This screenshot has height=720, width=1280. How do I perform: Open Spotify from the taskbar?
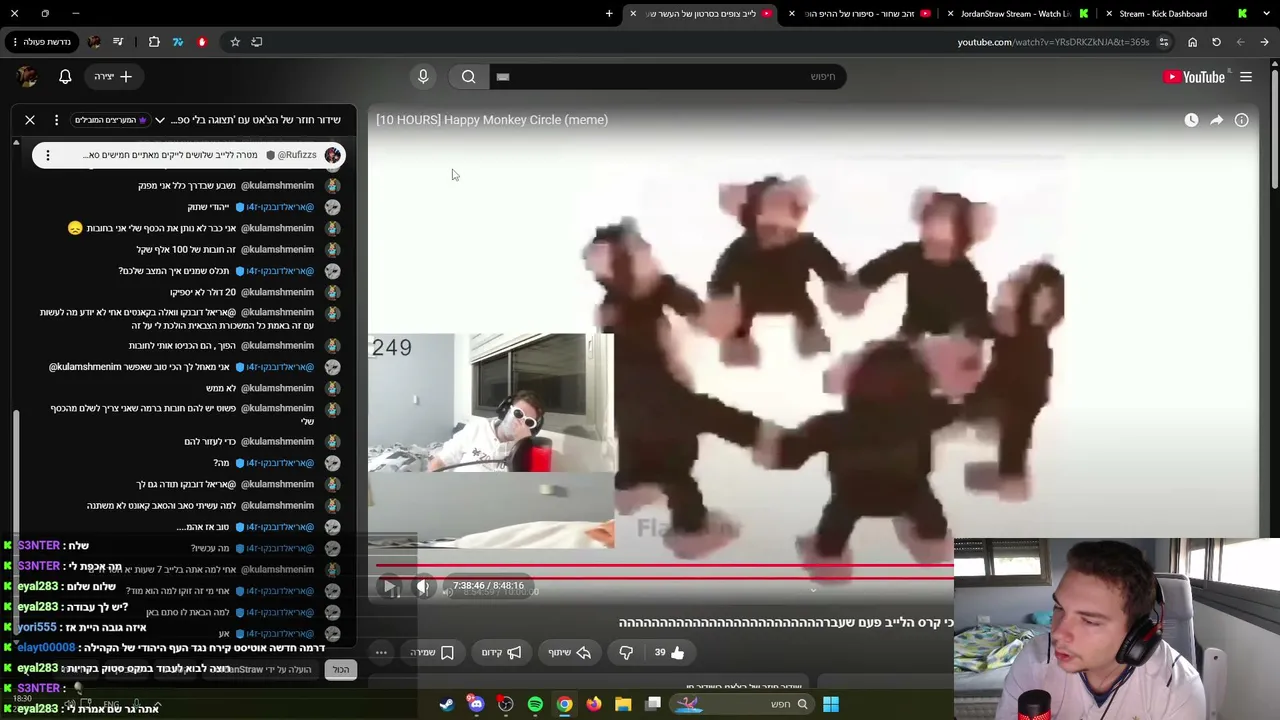click(x=535, y=704)
